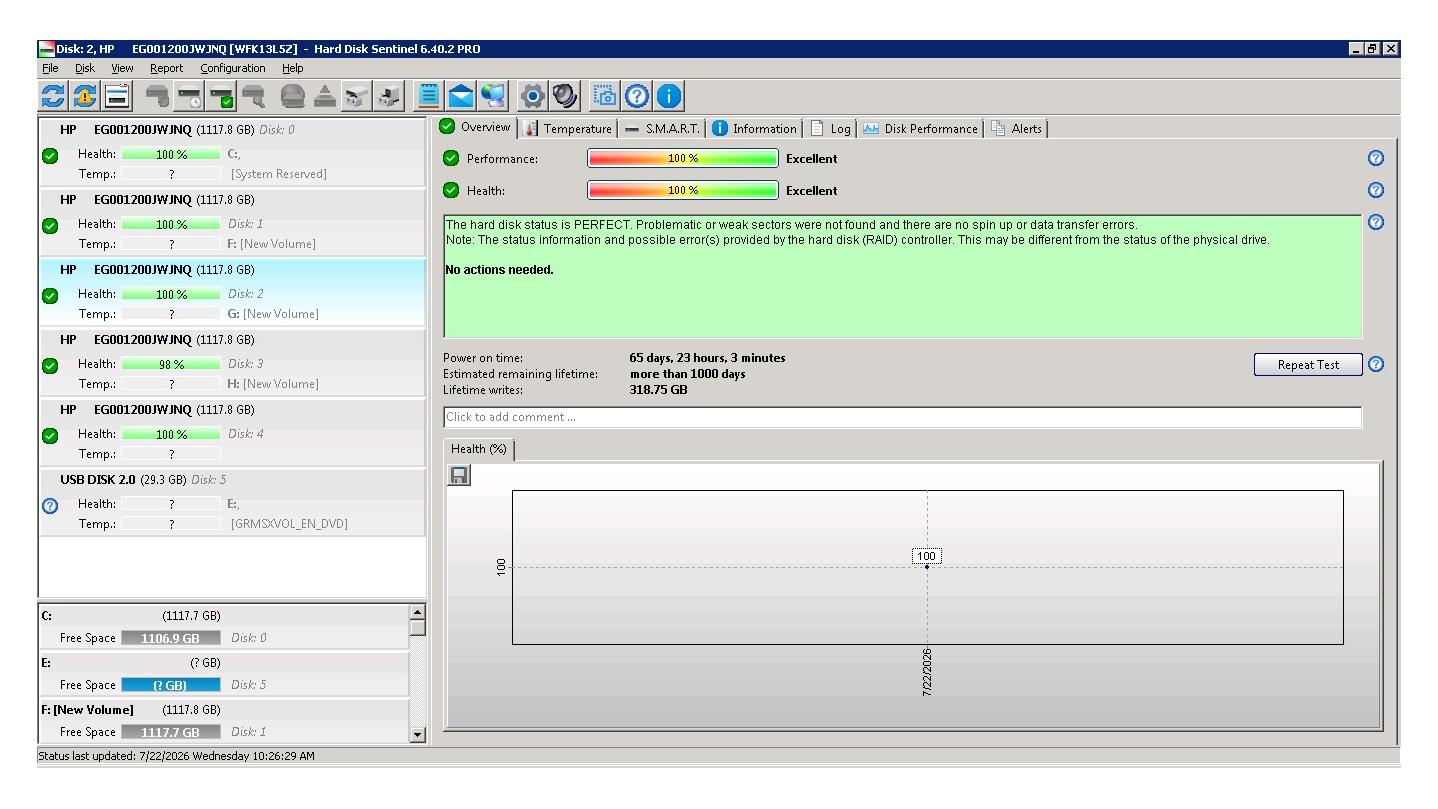Click the blue info about toolbar icon
The image size is (1438, 809).
(x=669, y=96)
